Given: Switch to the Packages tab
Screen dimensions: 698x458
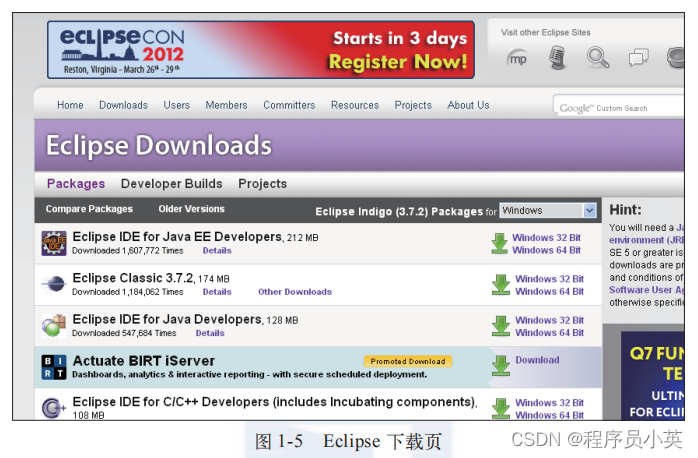Looking at the screenshot, I should [76, 183].
